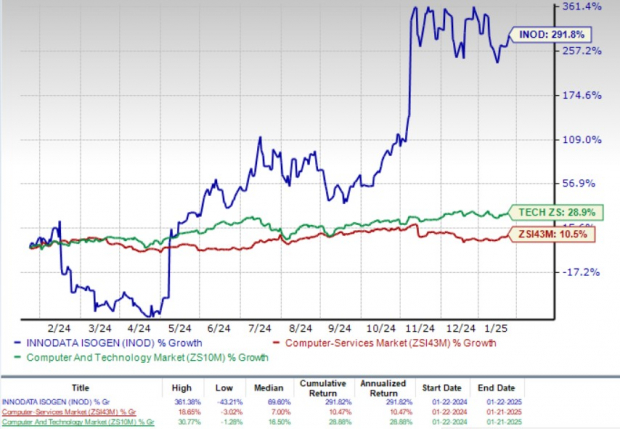The width and height of the screenshot is (620, 429).
Task: Click the 7/24 x-axis date label
Action: [x=259, y=329]
